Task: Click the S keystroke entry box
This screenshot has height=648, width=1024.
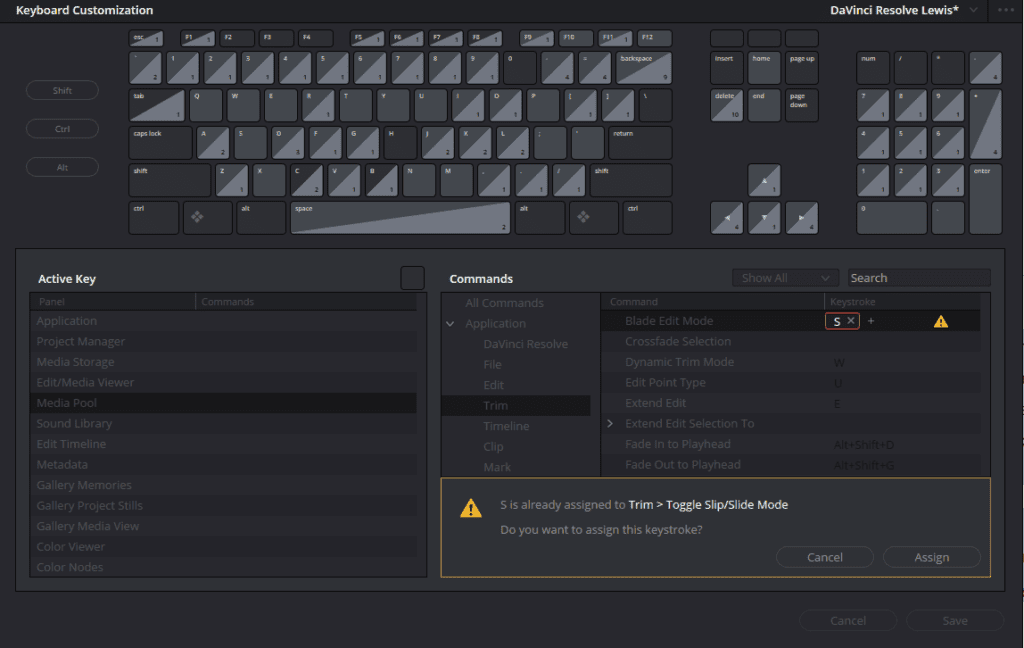Action: point(842,321)
